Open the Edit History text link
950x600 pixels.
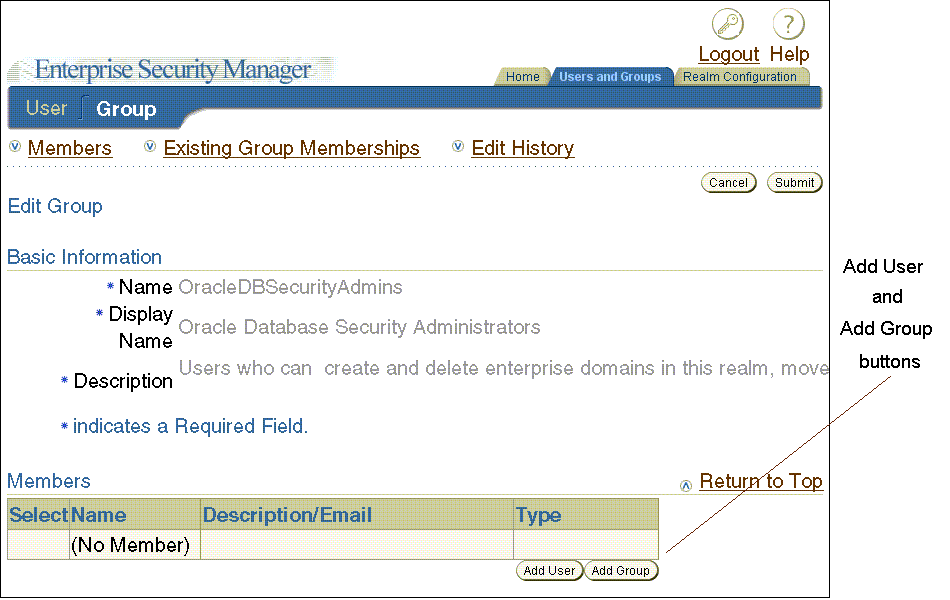click(x=522, y=148)
